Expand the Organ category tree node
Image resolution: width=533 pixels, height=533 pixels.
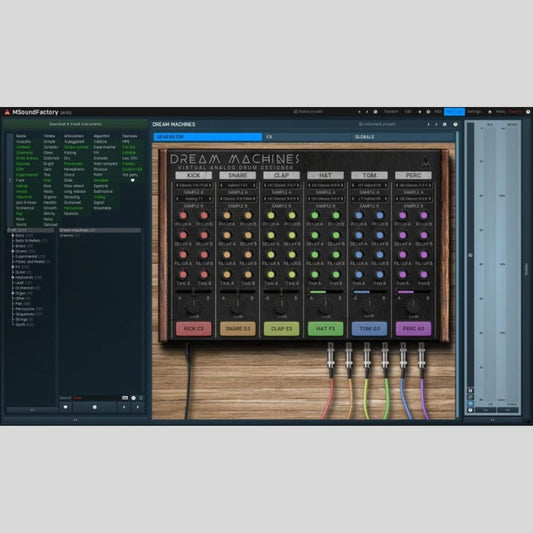[x=13, y=293]
